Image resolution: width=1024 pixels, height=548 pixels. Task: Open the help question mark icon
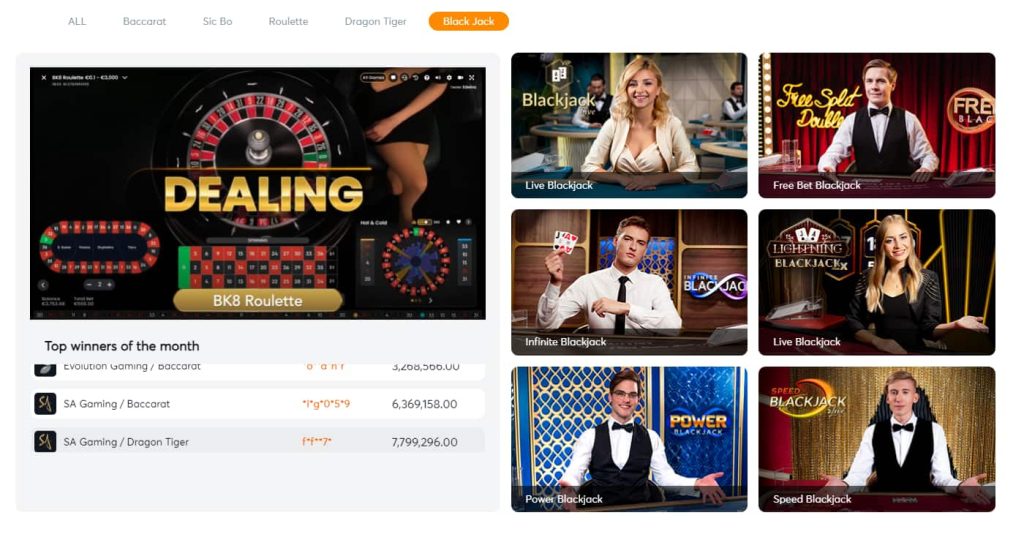[x=426, y=78]
